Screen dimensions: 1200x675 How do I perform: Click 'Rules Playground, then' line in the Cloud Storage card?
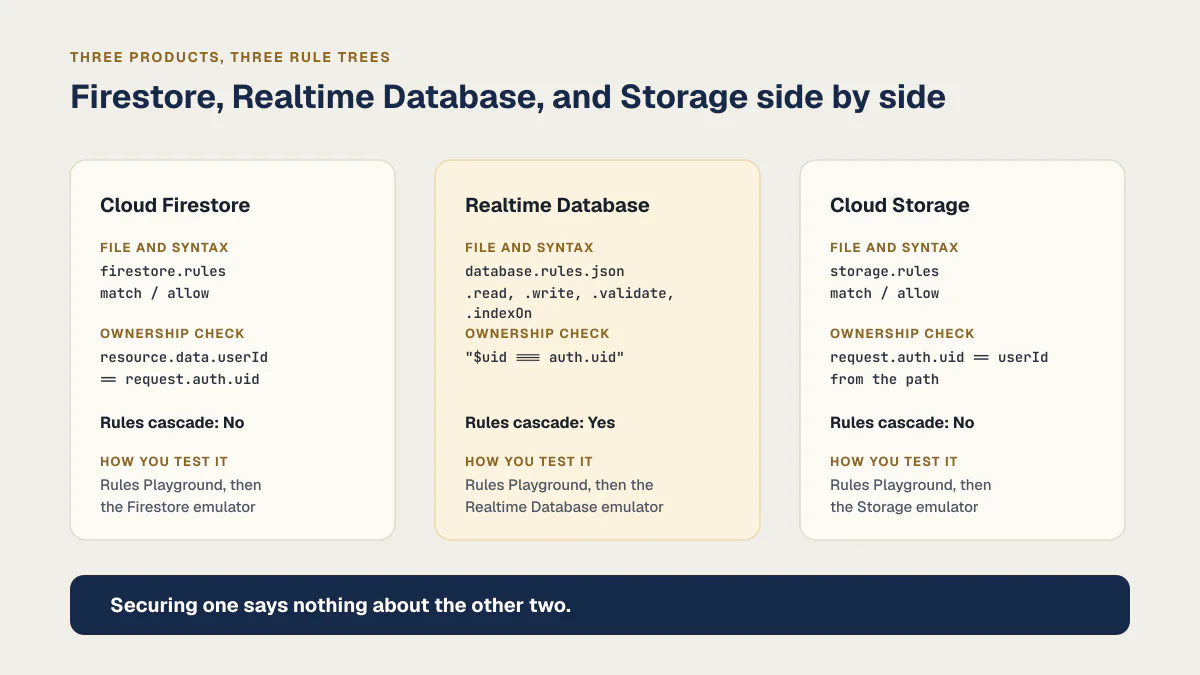pyautogui.click(x=911, y=485)
